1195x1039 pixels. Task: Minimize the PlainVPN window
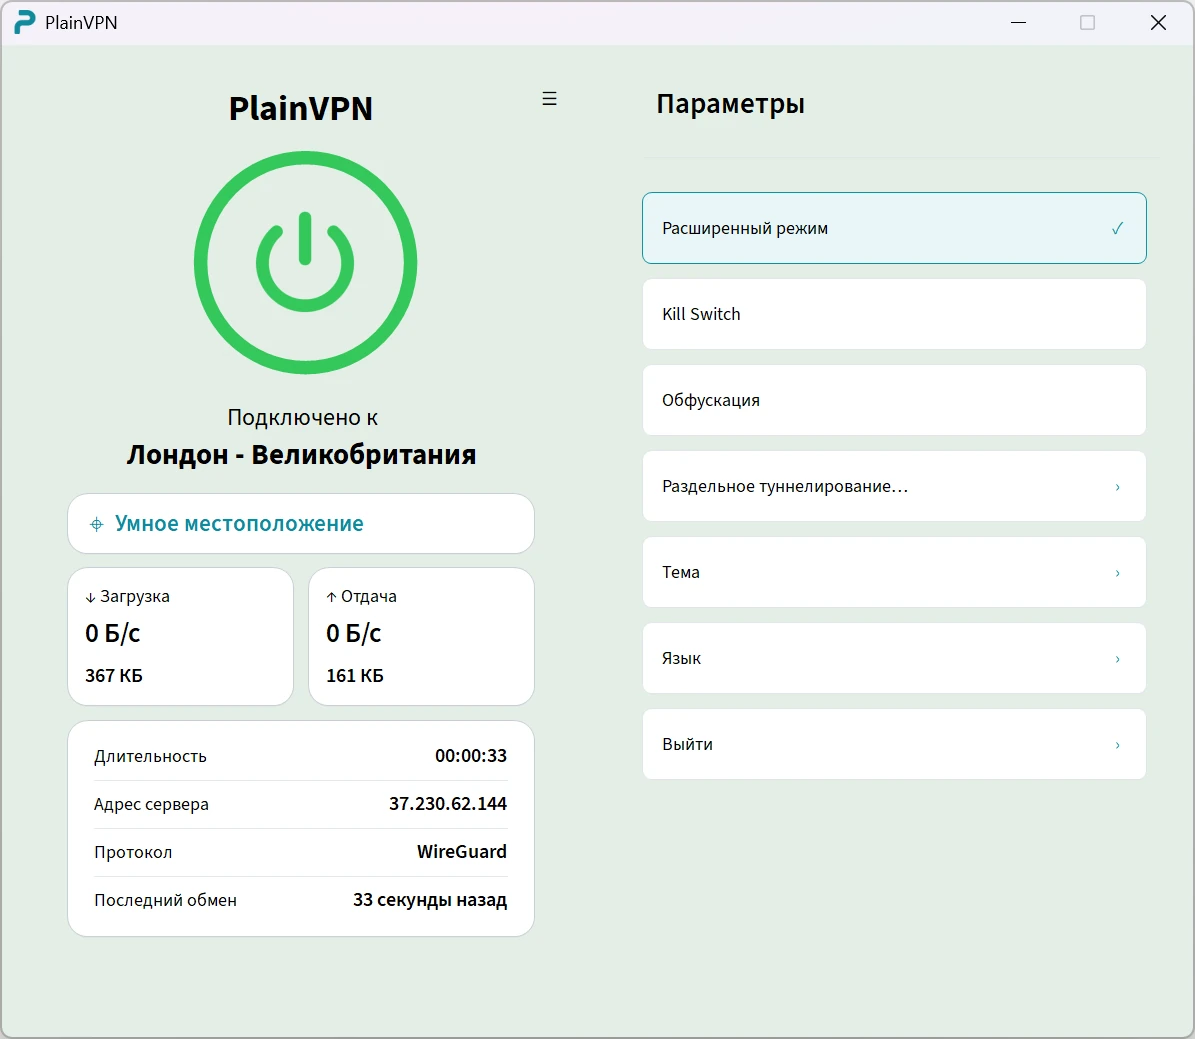[x=1018, y=23]
